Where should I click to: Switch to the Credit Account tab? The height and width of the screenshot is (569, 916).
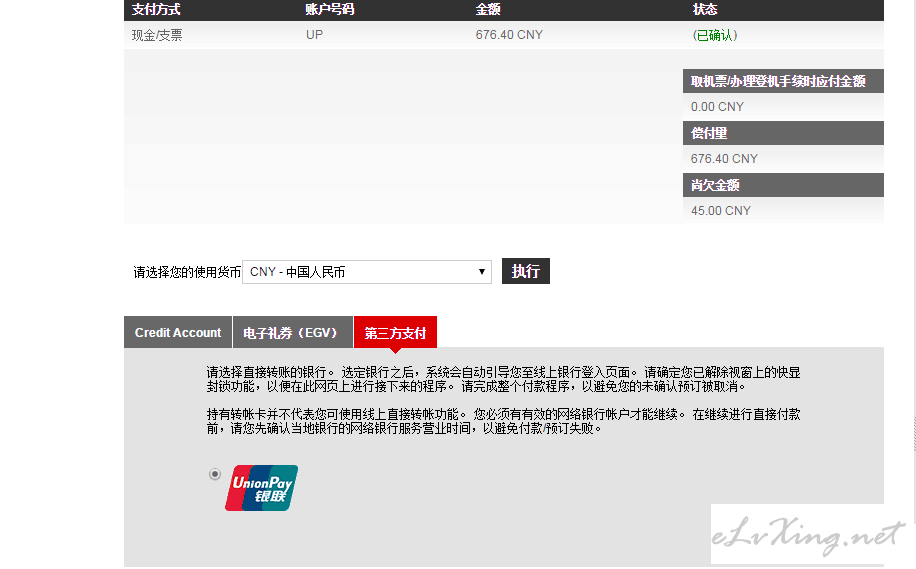click(x=178, y=332)
